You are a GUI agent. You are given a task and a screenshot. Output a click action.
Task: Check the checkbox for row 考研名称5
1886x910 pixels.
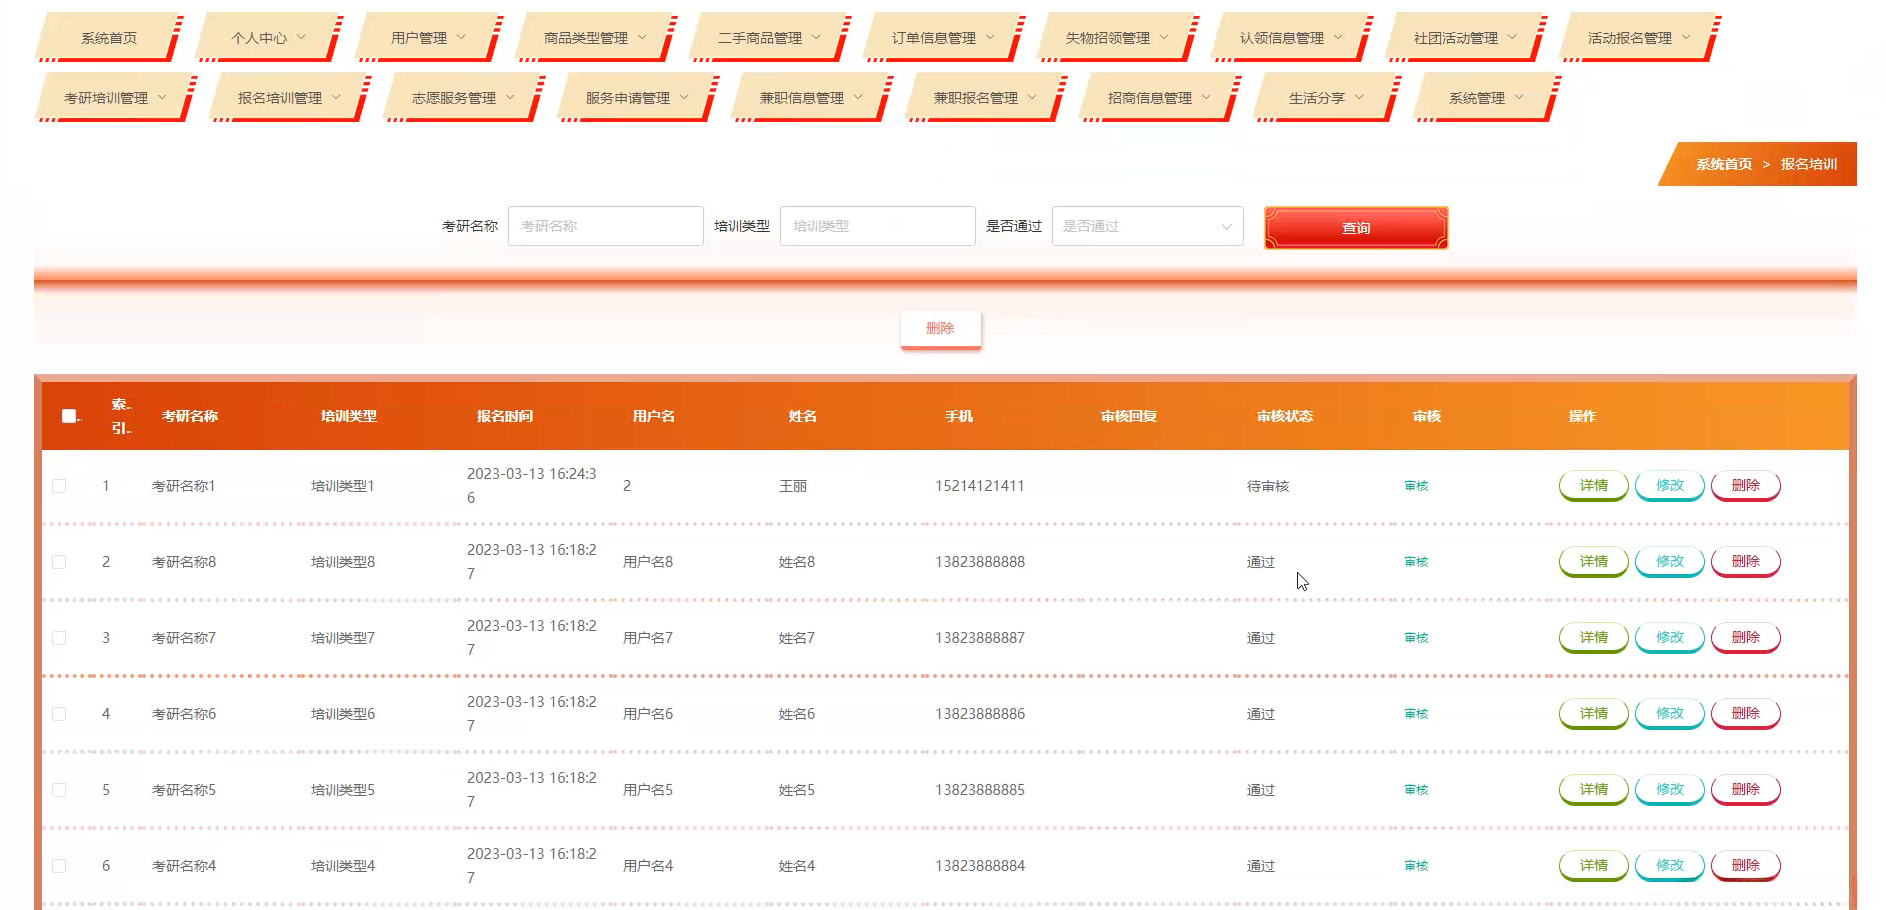pos(59,790)
